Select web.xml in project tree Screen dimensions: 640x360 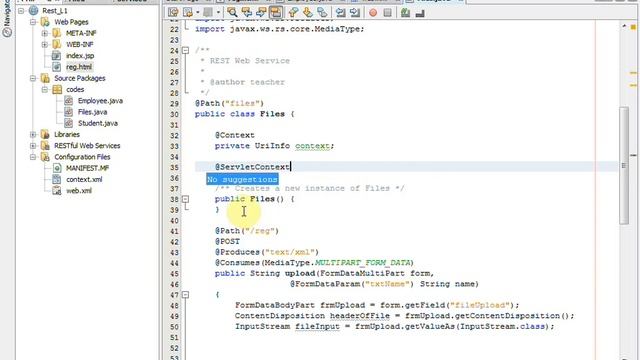click(x=79, y=191)
